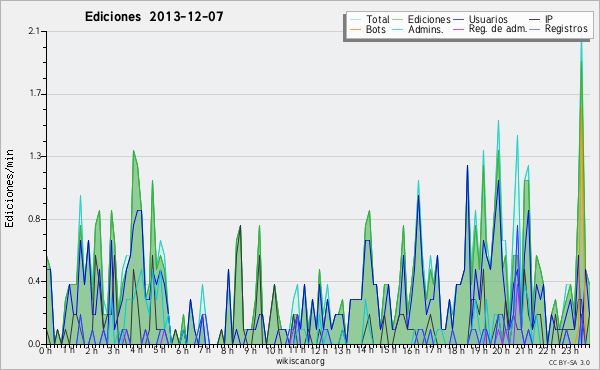Click the green peak at 4 h
Viewport: 600px width, 370px height.
[x=134, y=152]
